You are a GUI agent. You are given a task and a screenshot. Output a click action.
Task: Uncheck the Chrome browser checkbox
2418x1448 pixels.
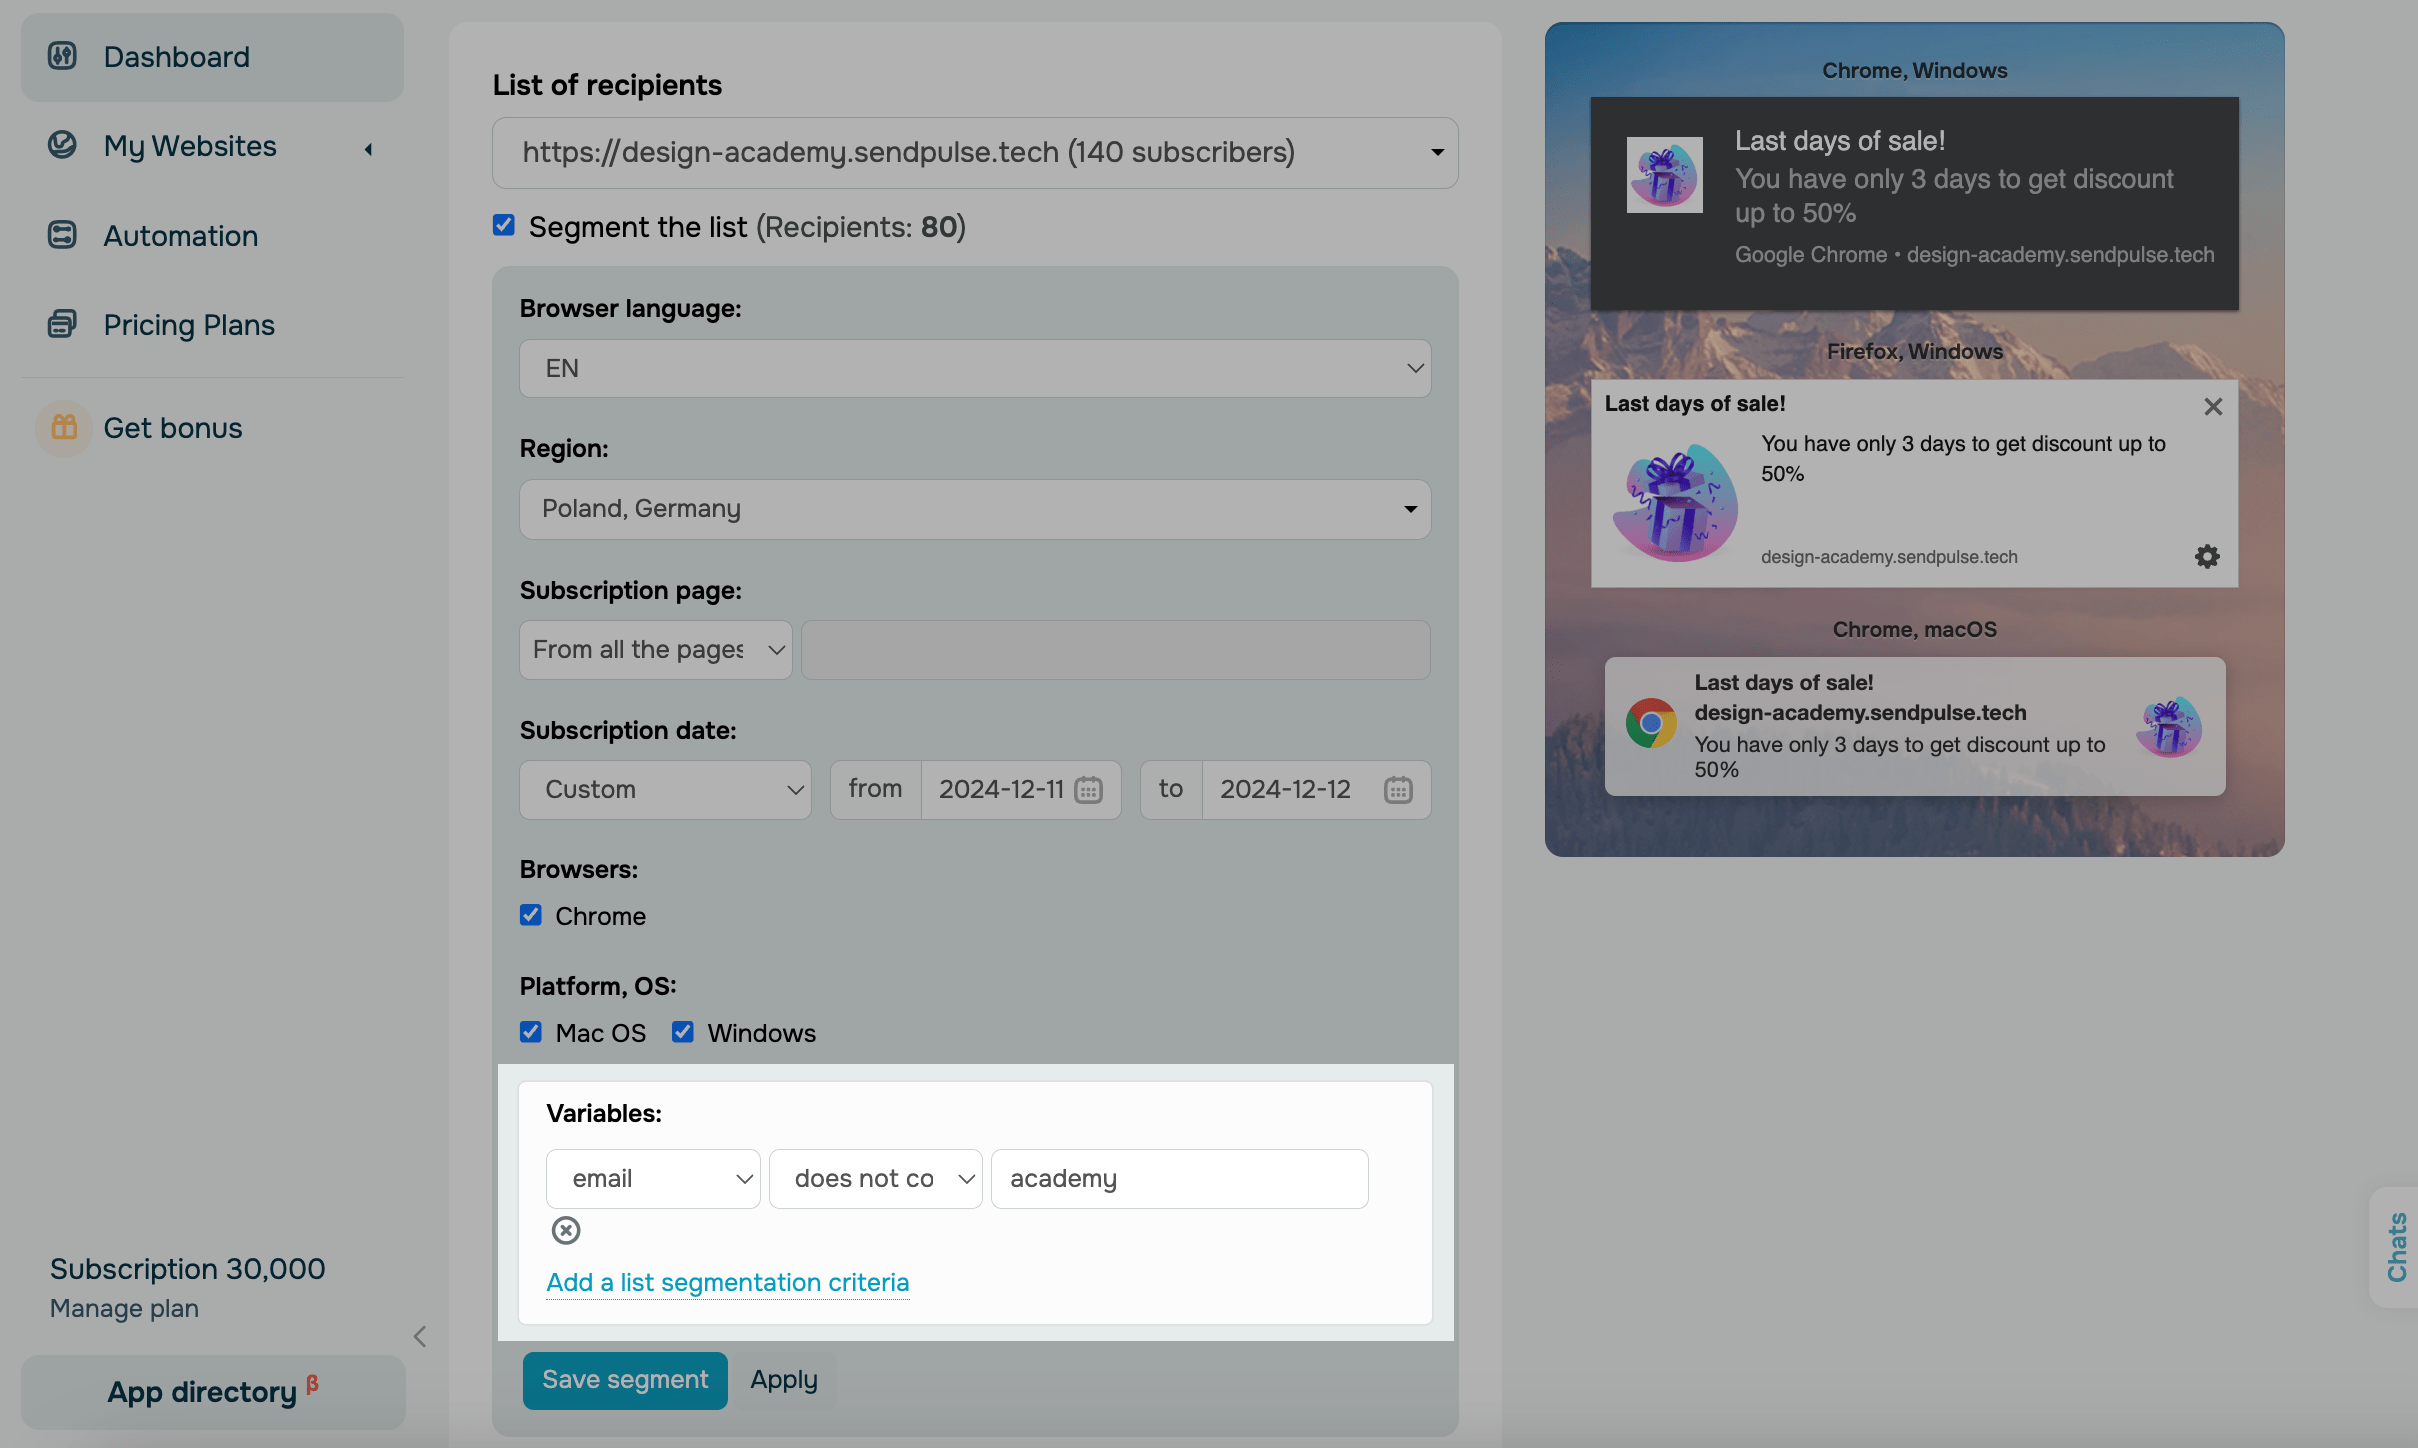pos(531,915)
